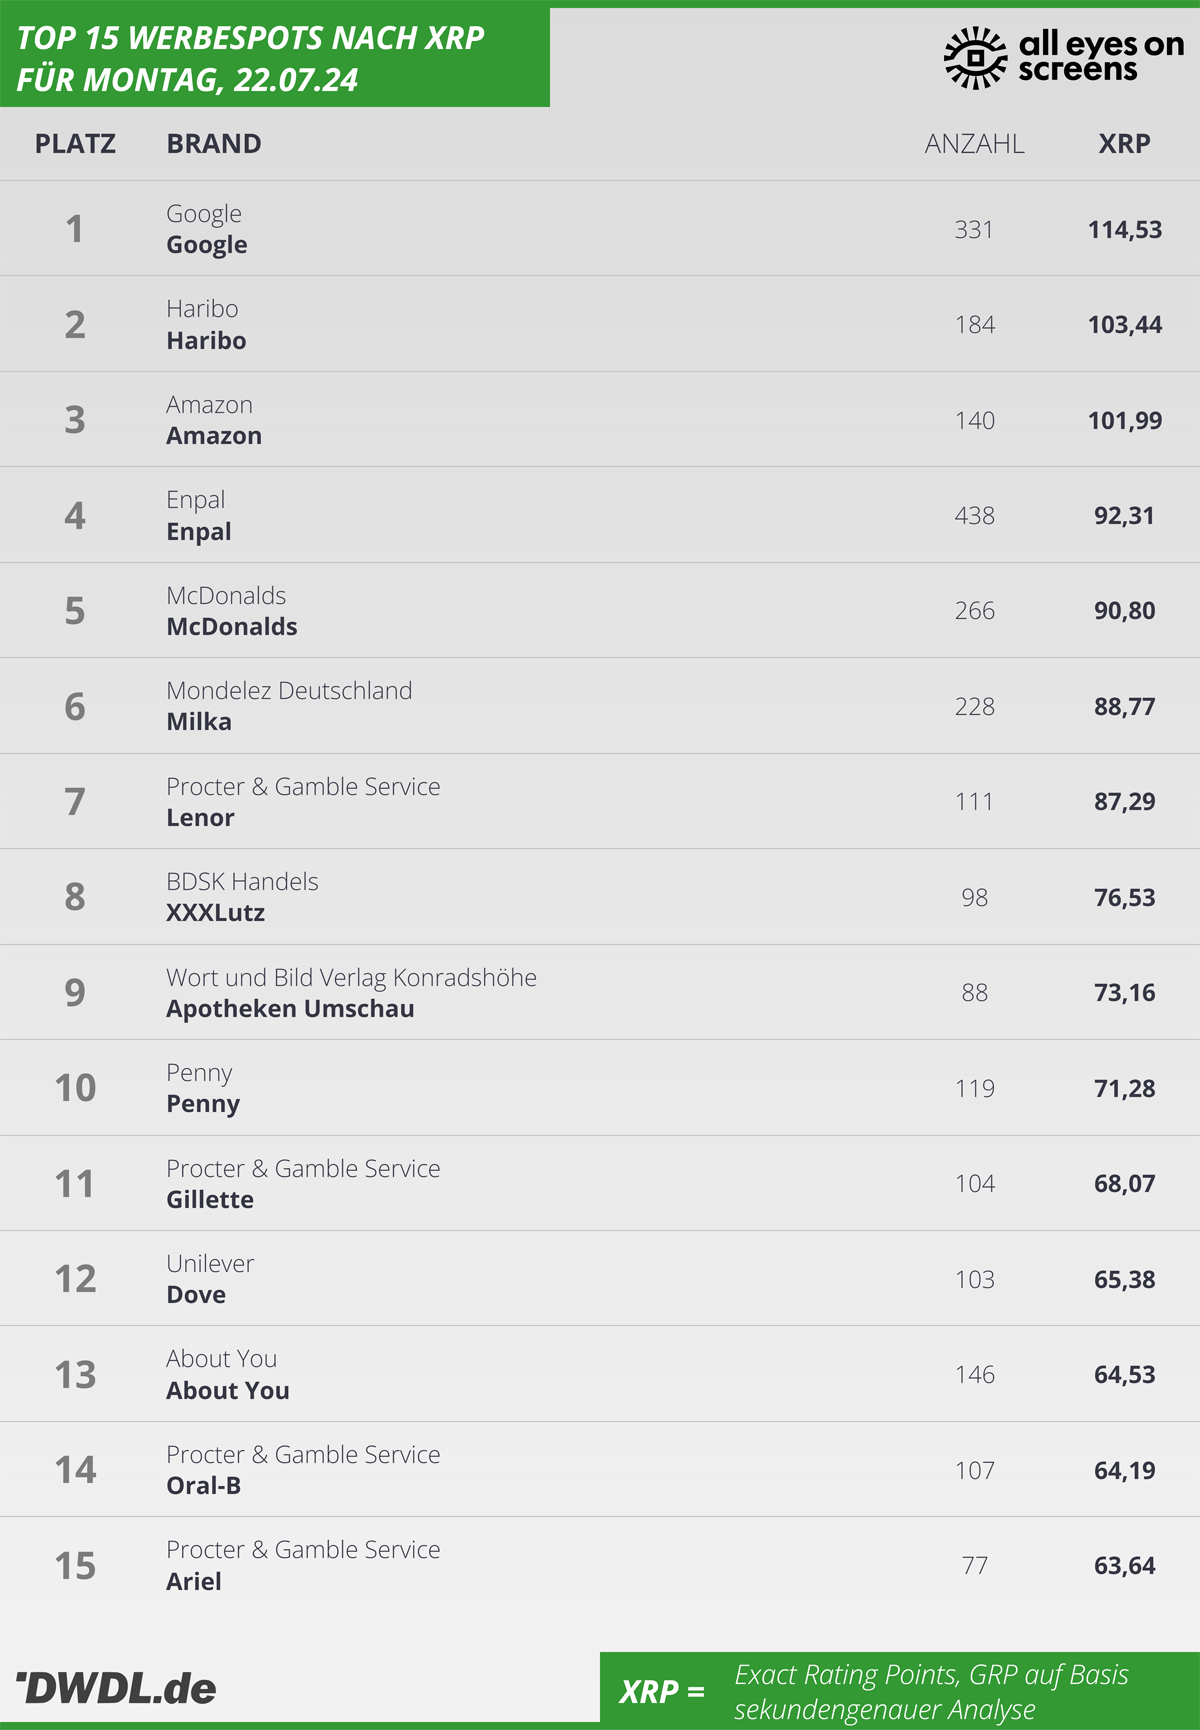Select the Gillette brand name
This screenshot has height=1730, width=1200.
210,1200
